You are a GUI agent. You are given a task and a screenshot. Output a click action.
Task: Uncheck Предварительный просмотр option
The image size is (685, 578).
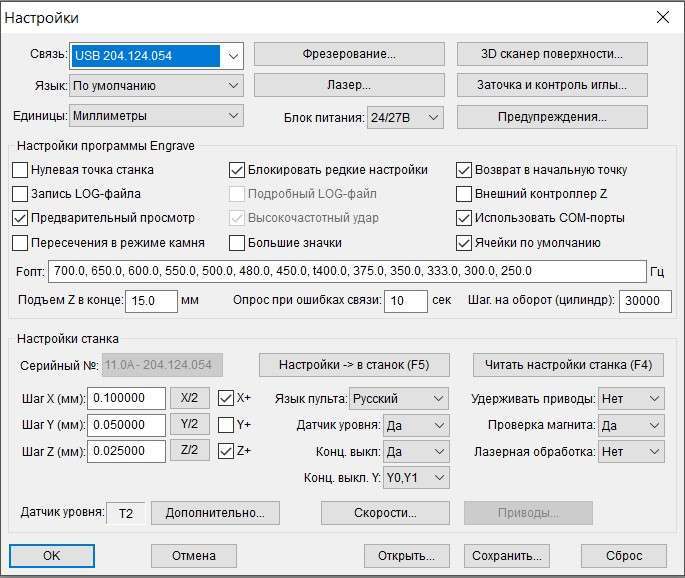tap(20, 217)
